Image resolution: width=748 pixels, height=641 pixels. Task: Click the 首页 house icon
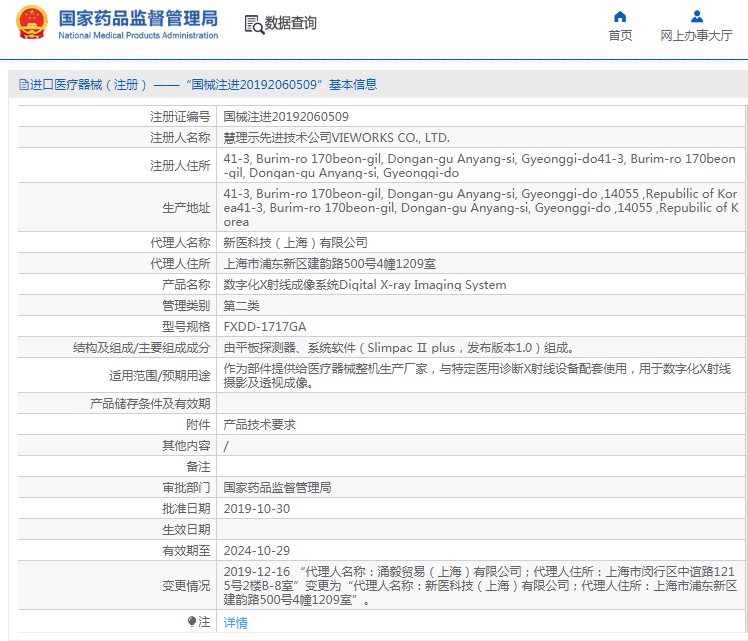[x=620, y=16]
